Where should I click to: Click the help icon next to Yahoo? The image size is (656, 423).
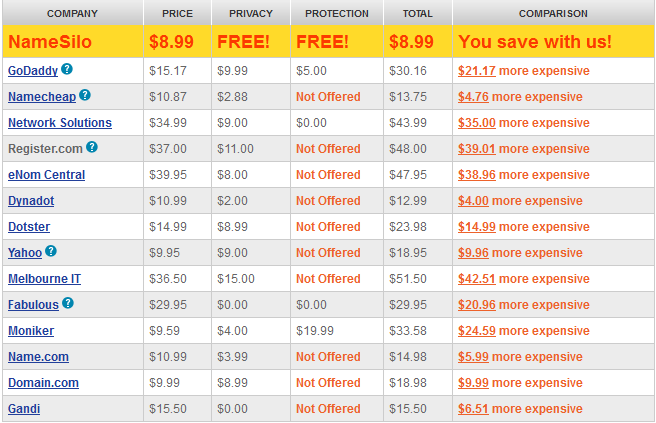51,252
